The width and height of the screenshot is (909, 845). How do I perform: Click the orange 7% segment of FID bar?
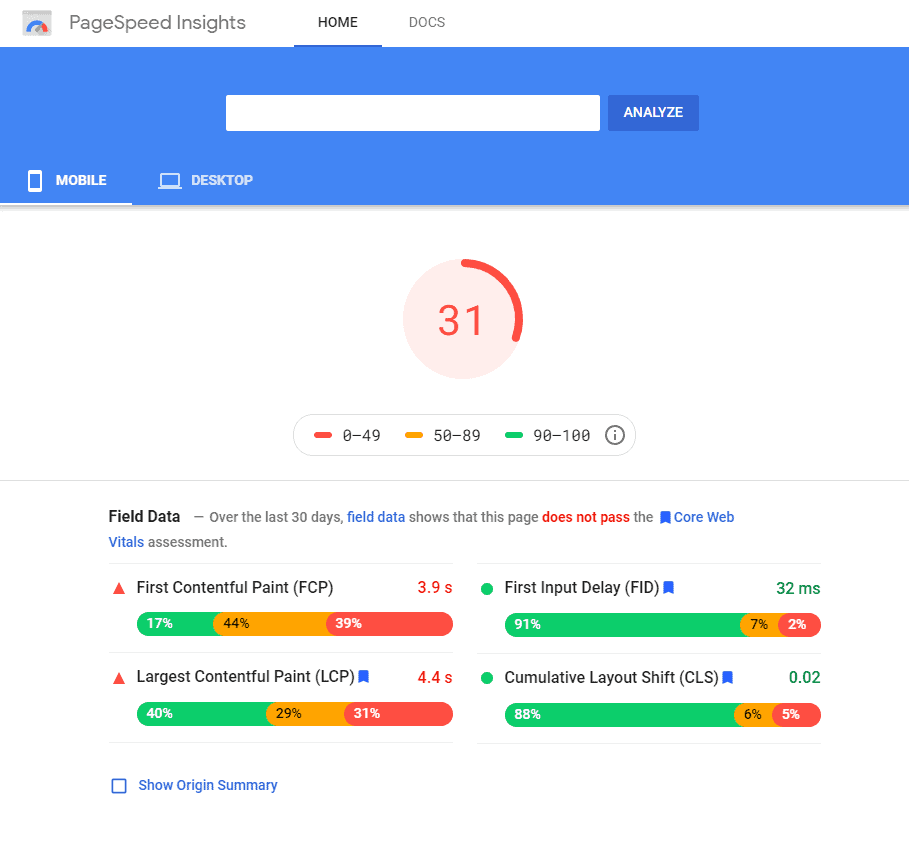759,625
